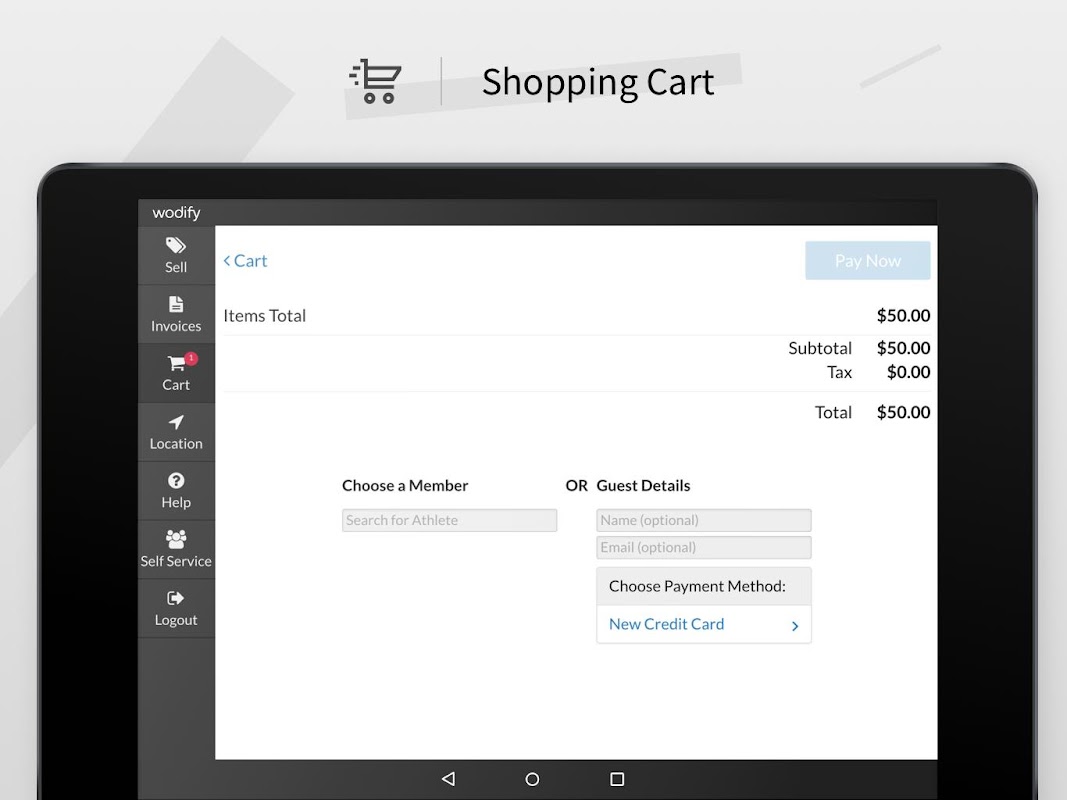Tap Android home circle button
The width and height of the screenshot is (1067, 800).
pos(532,779)
